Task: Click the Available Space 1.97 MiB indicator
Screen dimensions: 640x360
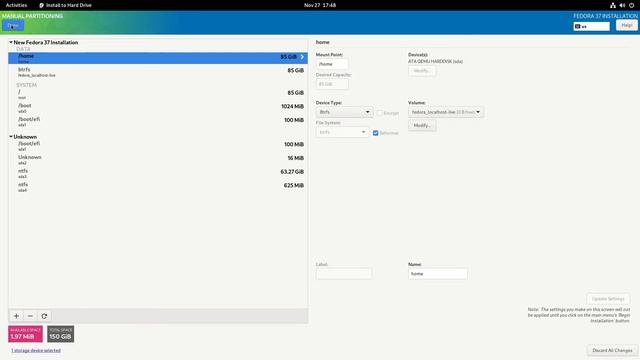Action: pos(25,334)
